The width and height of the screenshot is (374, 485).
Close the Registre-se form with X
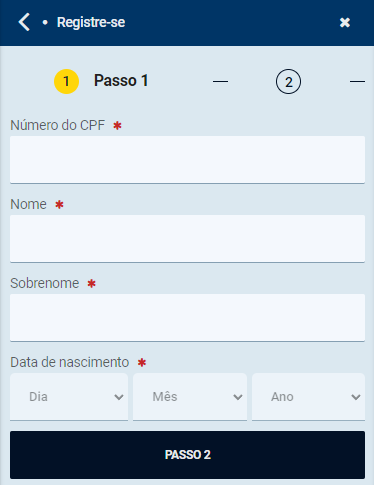(x=345, y=23)
